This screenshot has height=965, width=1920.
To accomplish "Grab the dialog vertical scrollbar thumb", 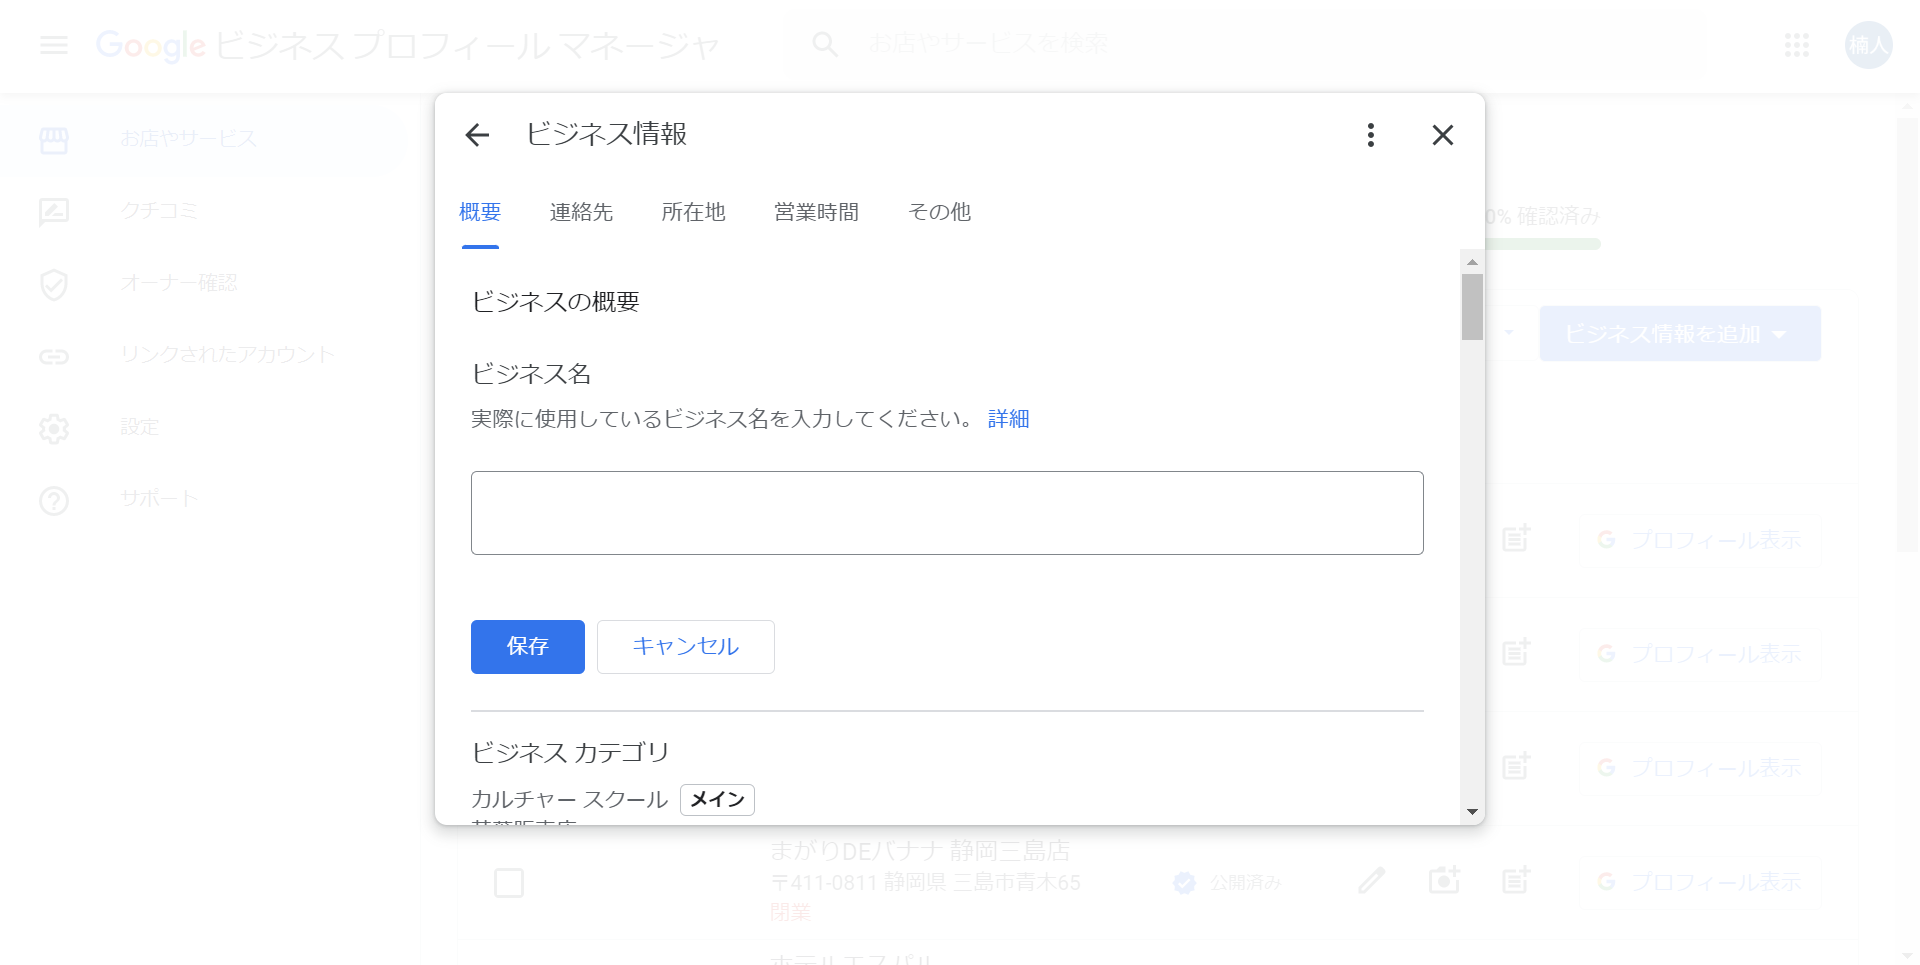I will click(x=1472, y=307).
